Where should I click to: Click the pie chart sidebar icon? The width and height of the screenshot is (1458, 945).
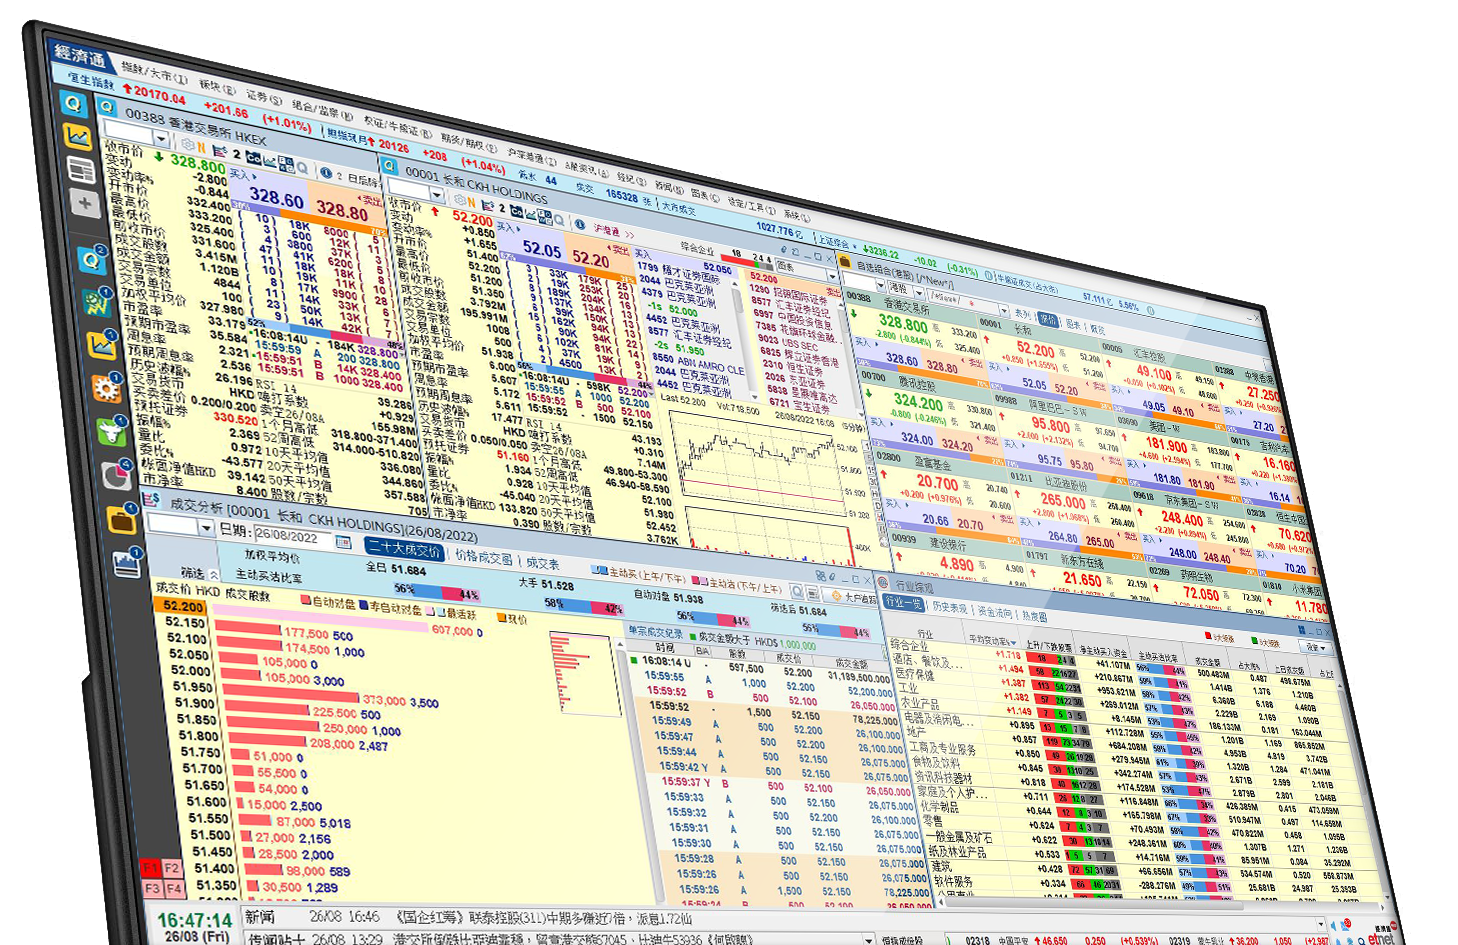[x=116, y=474]
